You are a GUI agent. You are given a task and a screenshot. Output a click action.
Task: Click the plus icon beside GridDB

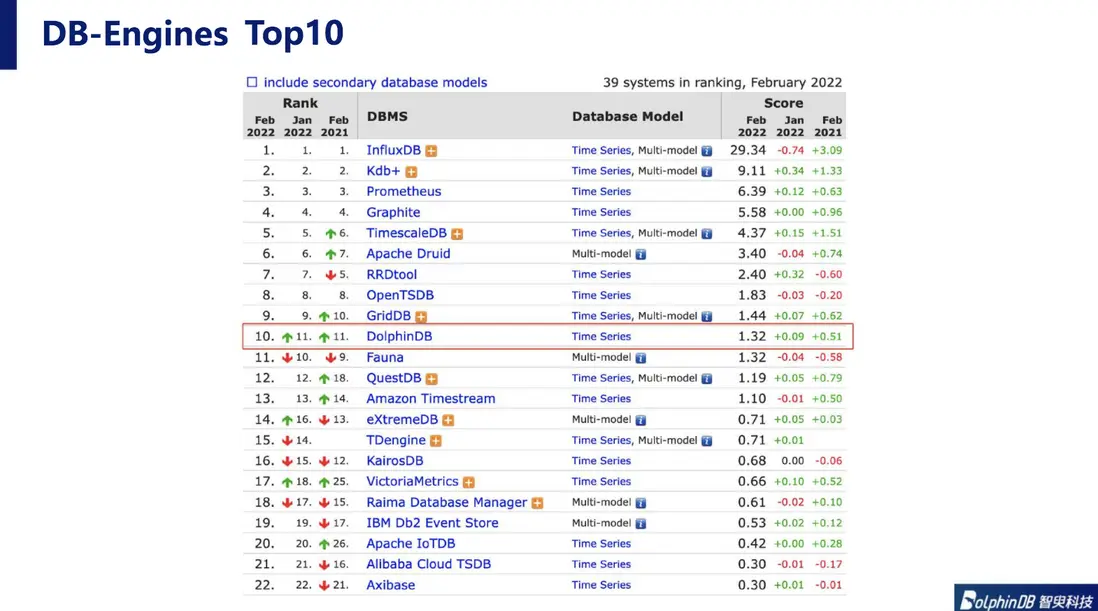coord(421,316)
